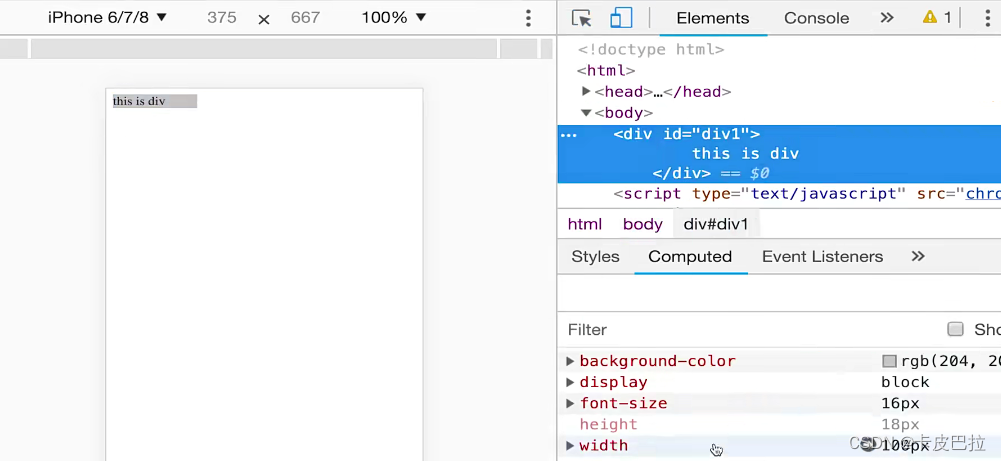This screenshot has height=461, width=1001.
Task: Click the 375 width input
Action: (x=222, y=18)
